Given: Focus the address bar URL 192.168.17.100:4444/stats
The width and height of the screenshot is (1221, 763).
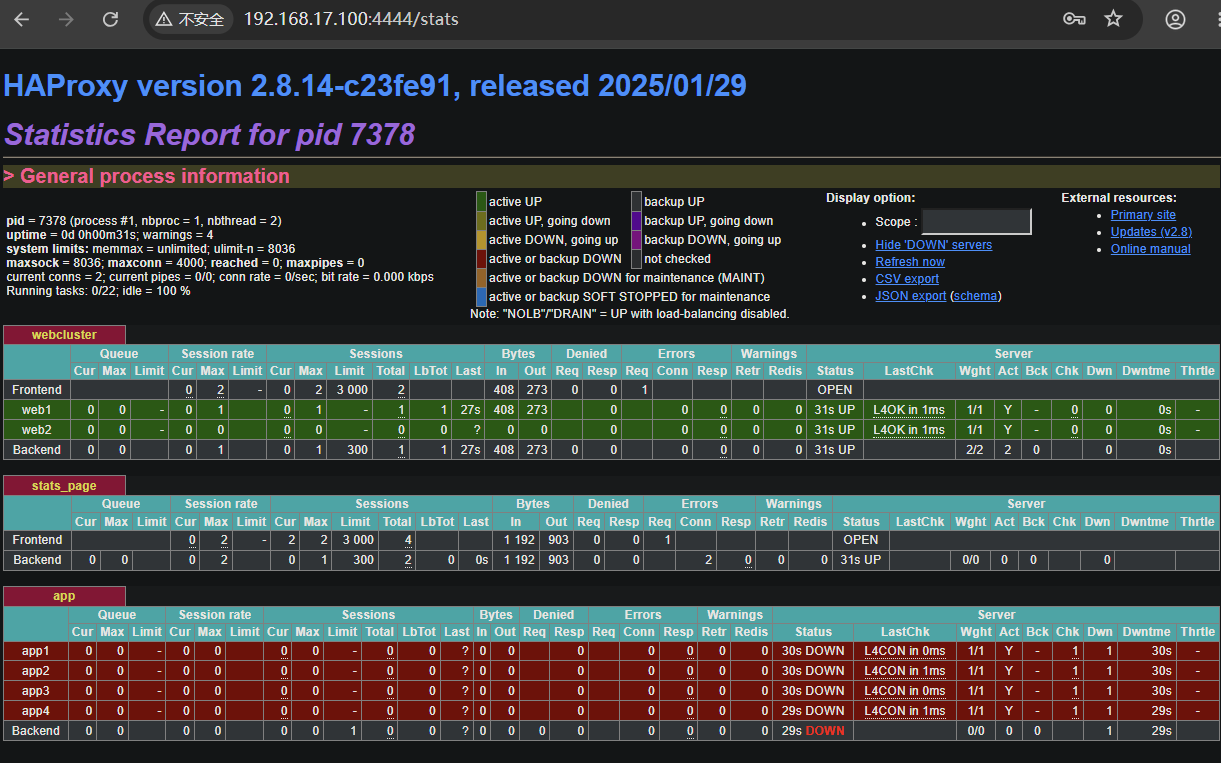Looking at the screenshot, I should tap(351, 19).
